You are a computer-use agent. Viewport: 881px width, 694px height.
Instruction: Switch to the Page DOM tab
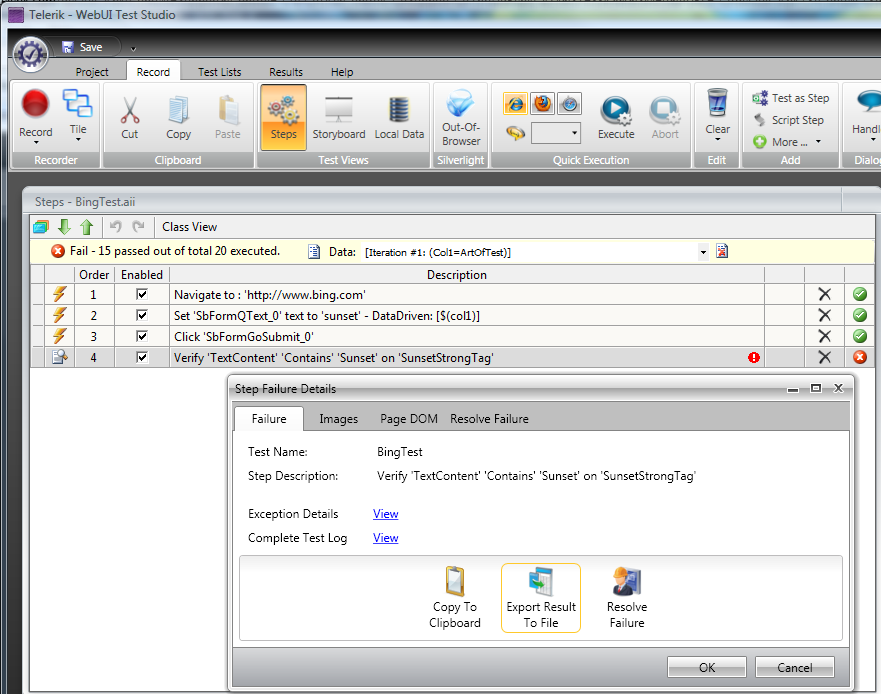(409, 419)
